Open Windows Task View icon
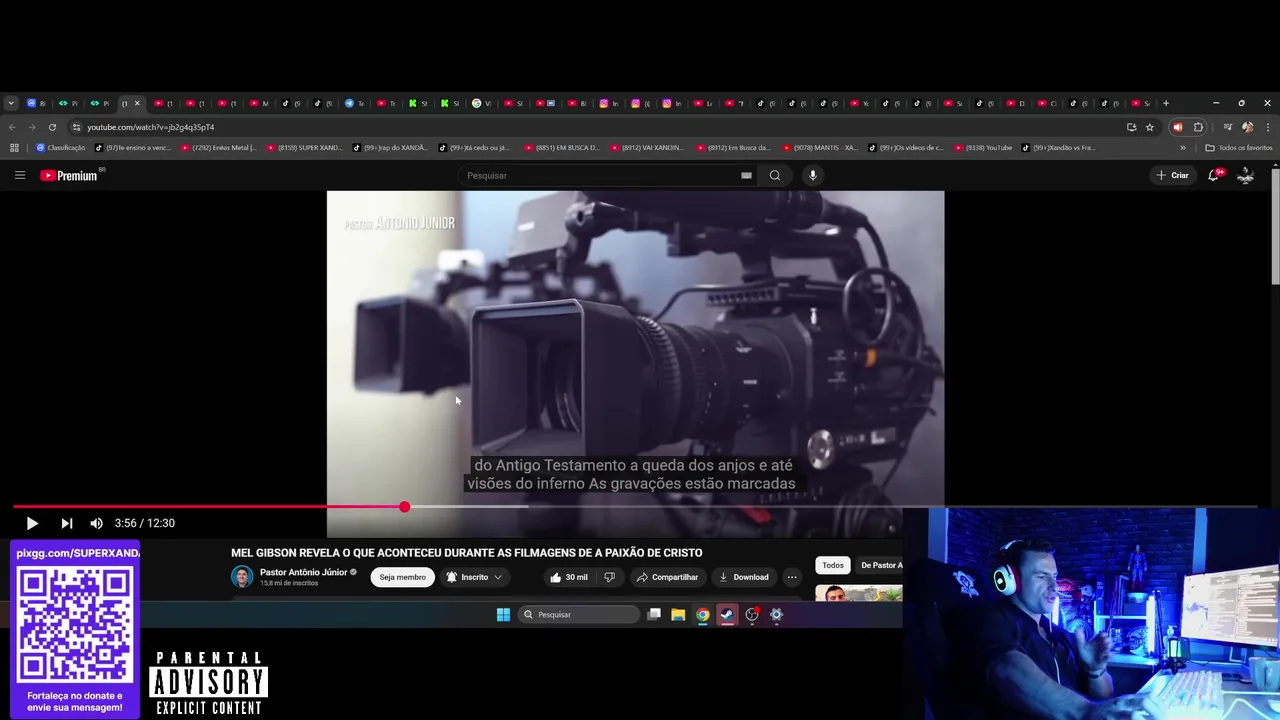Viewport: 1280px width, 720px height. tap(654, 615)
